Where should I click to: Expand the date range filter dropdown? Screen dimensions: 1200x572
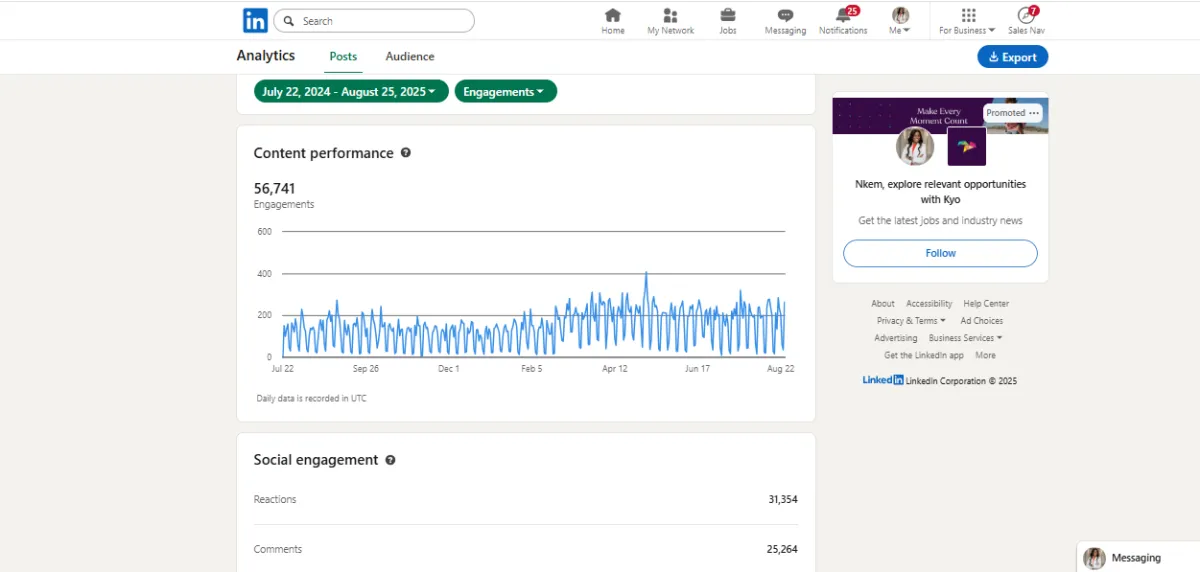pos(349,91)
